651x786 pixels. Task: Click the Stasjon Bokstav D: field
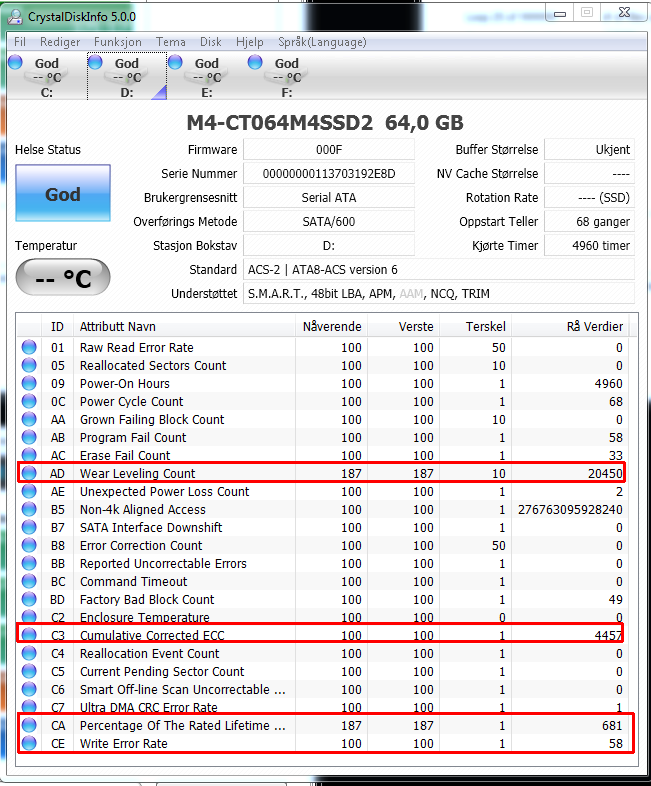[329, 246]
